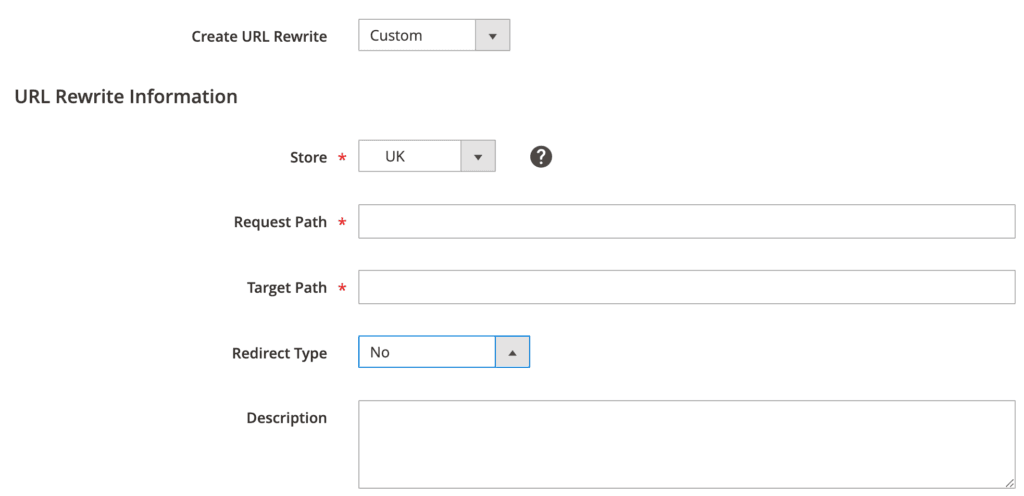
Task: Click into the Target Path text field
Action: (686, 287)
